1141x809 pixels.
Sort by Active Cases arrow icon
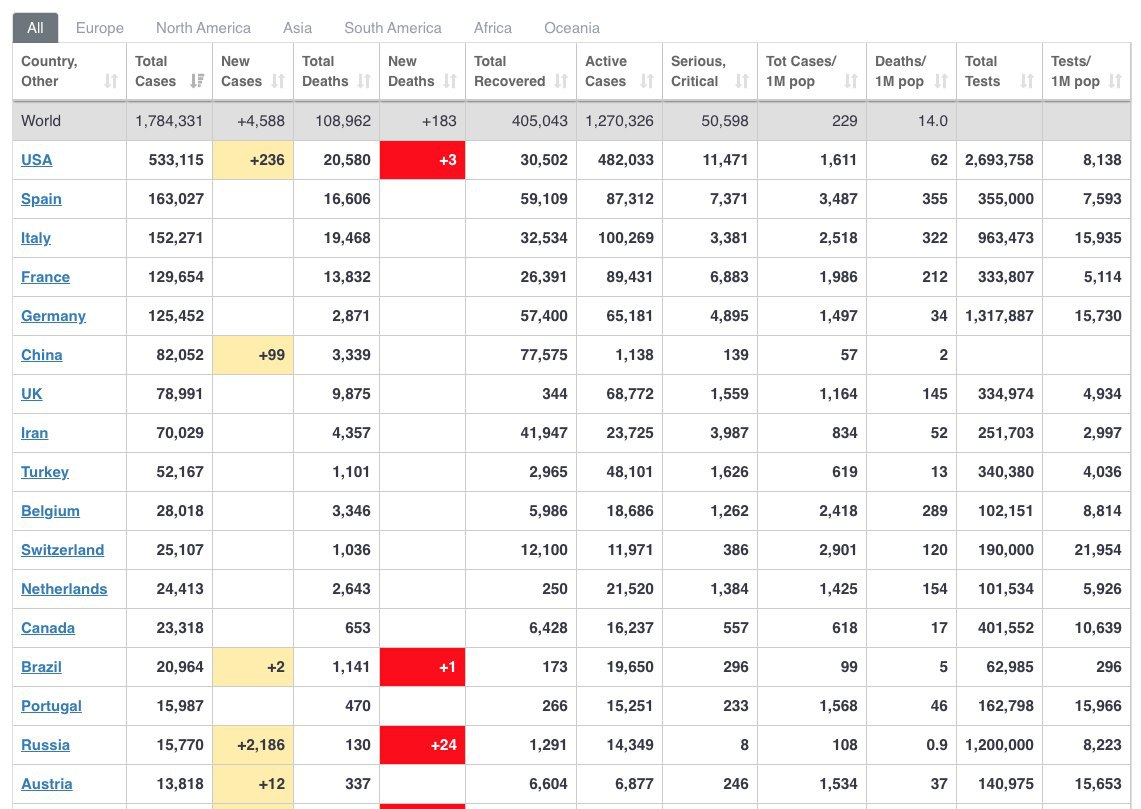coord(647,81)
